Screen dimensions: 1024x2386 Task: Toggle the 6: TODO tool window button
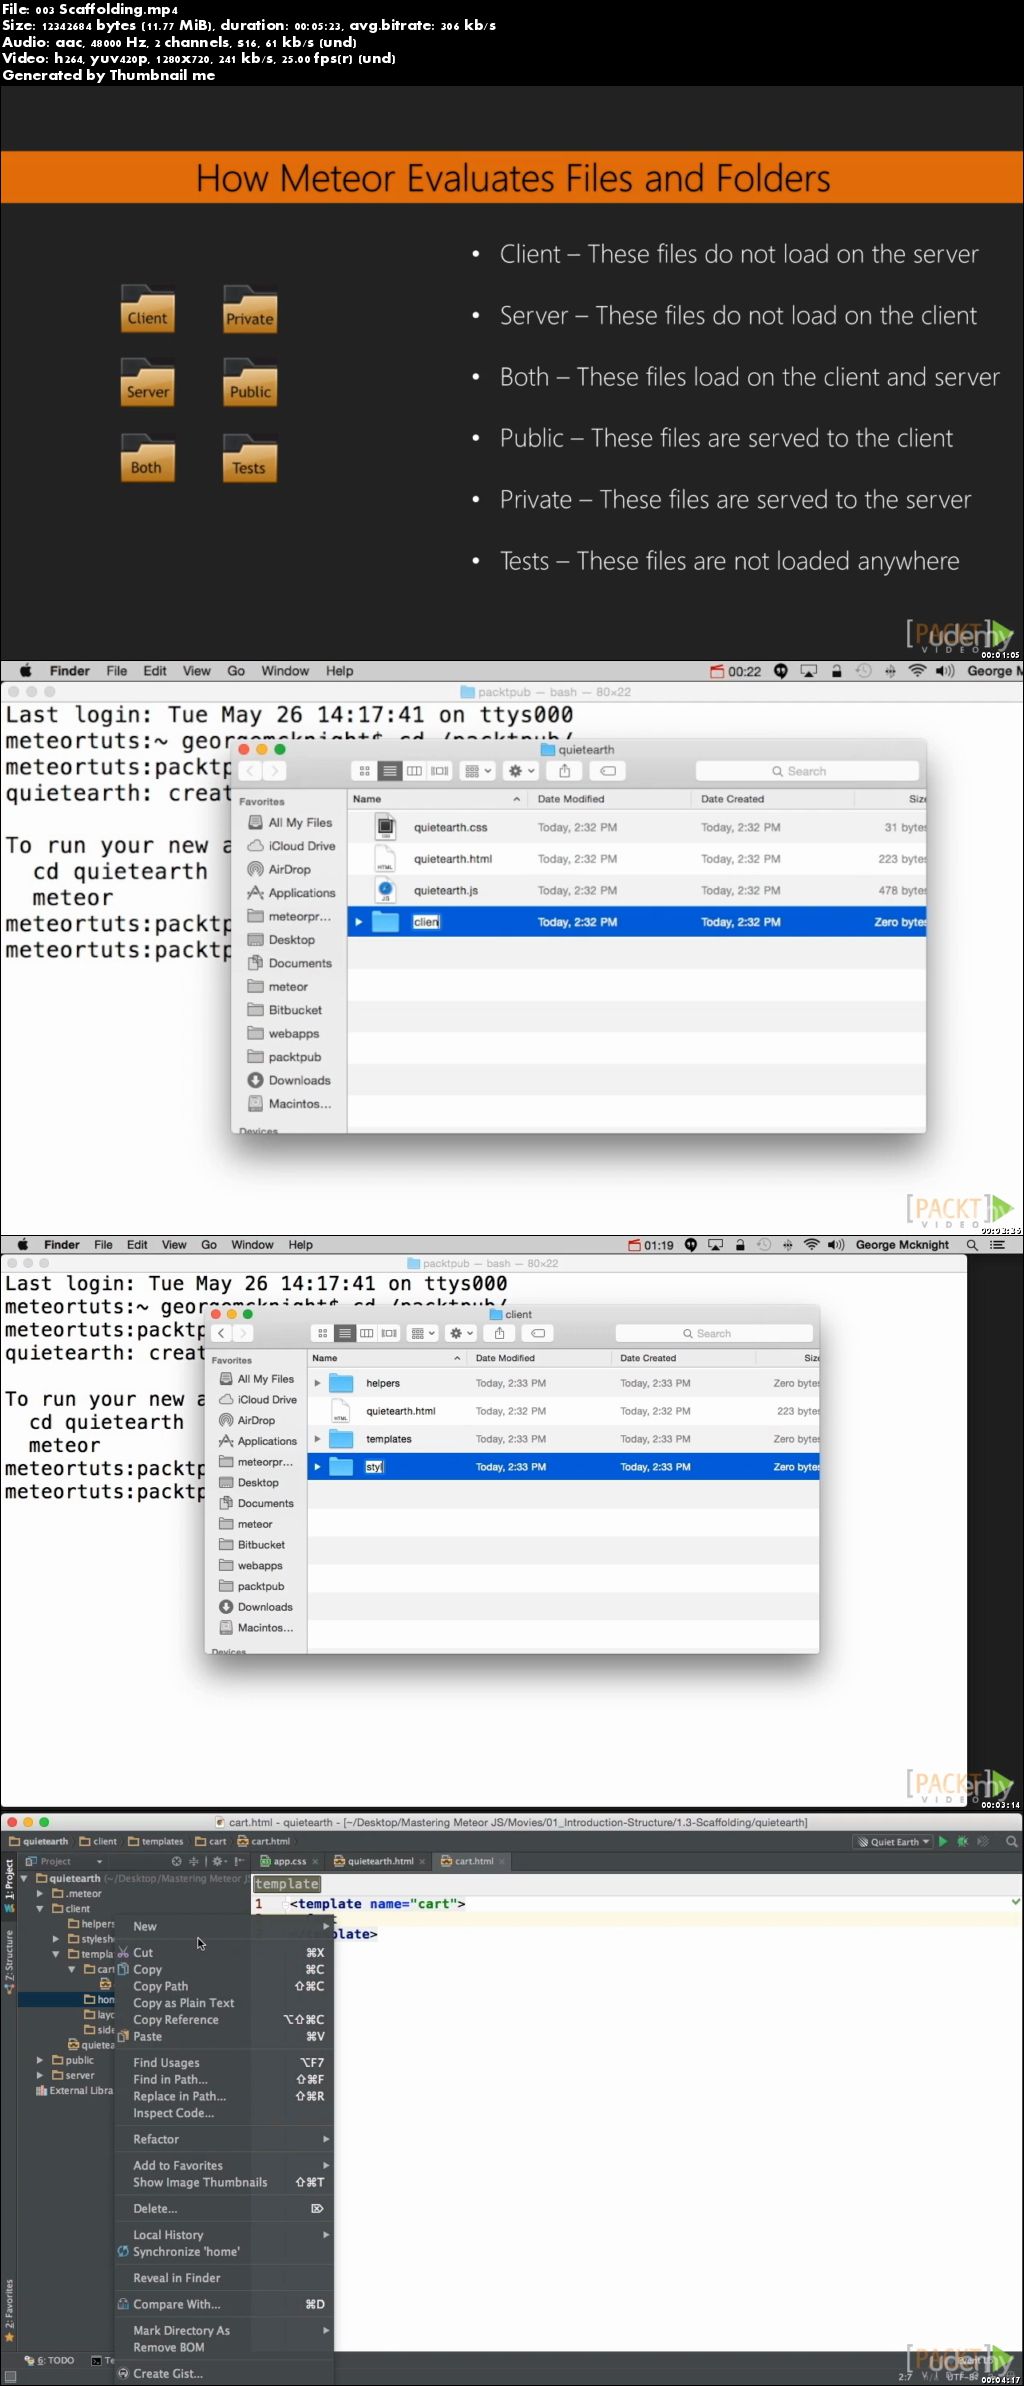tap(50, 2360)
